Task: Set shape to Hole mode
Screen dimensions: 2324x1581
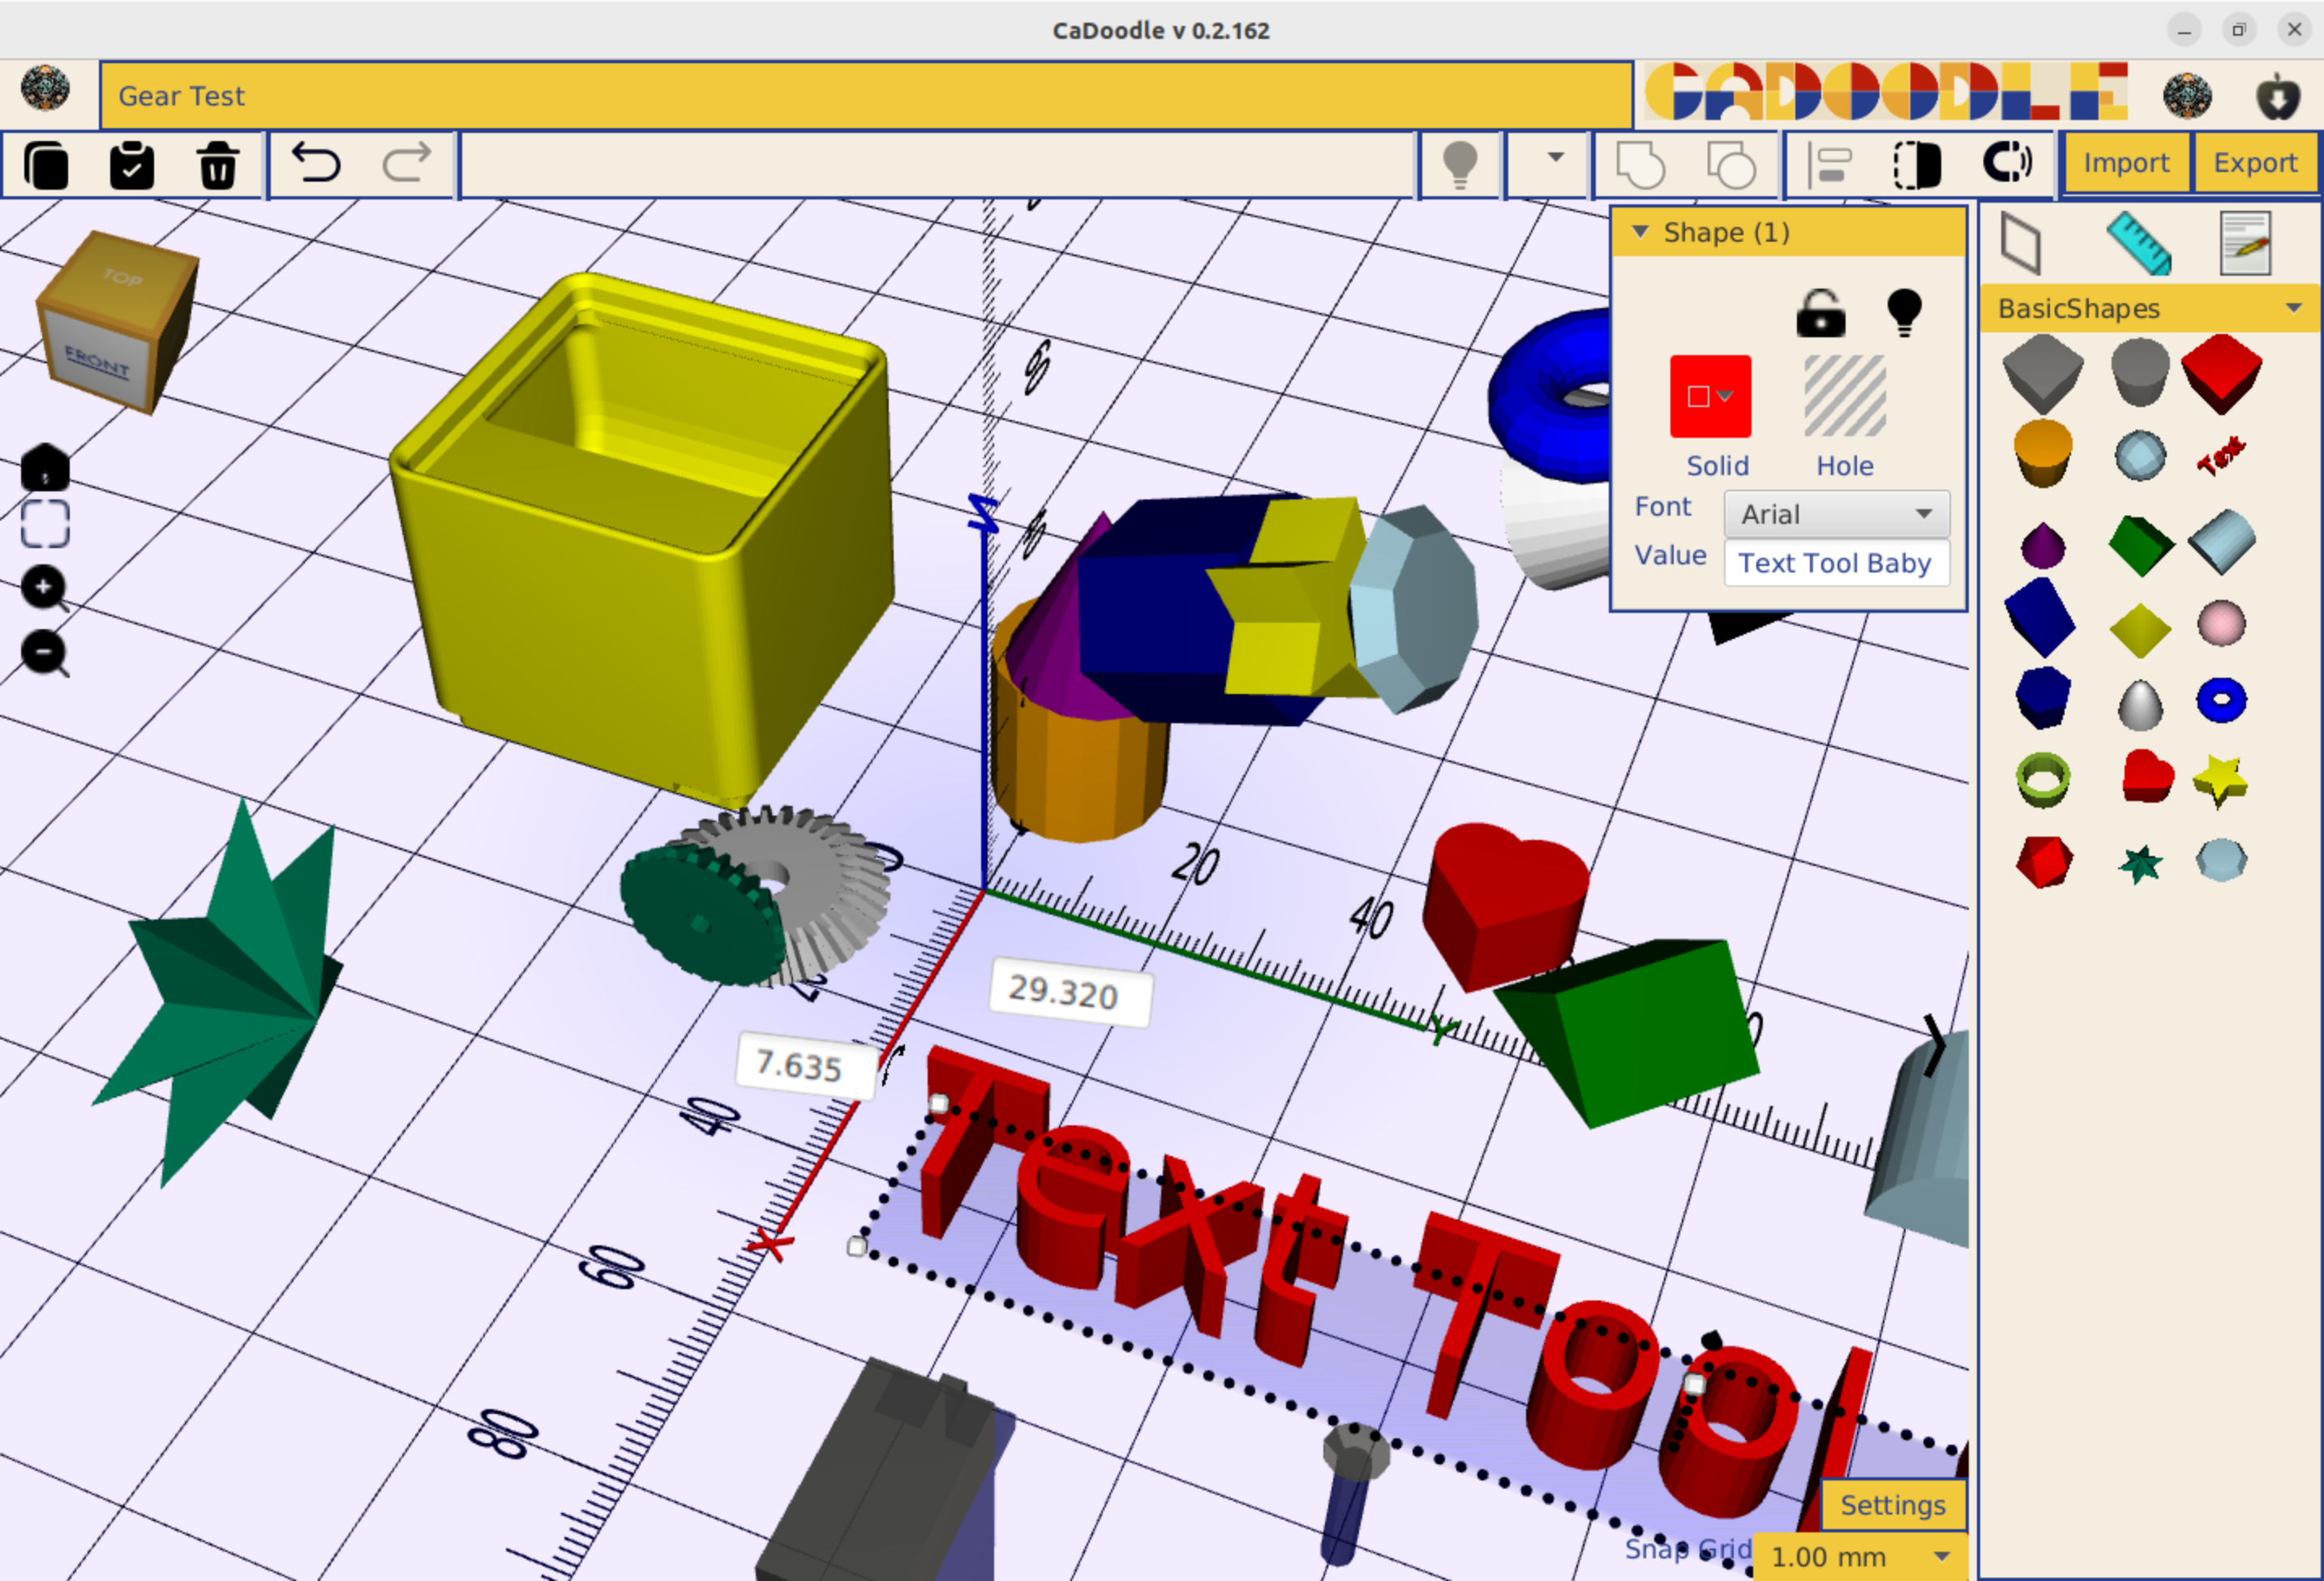Action: click(1844, 397)
